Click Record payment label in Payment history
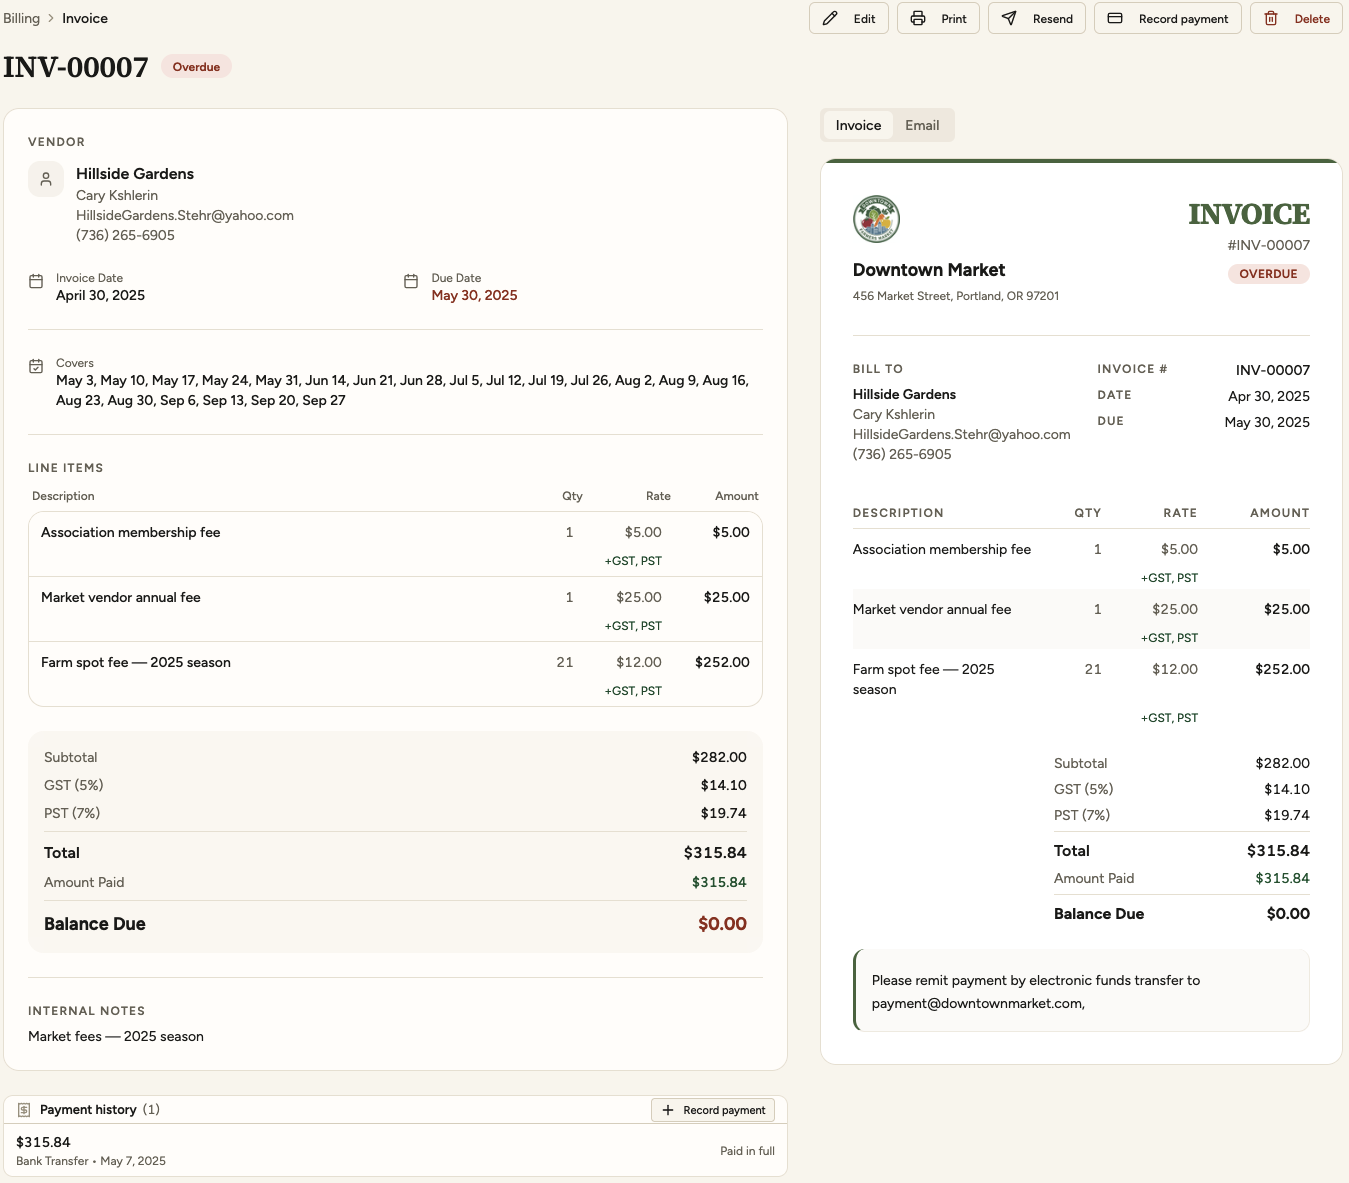The width and height of the screenshot is (1349, 1183). coord(724,1110)
